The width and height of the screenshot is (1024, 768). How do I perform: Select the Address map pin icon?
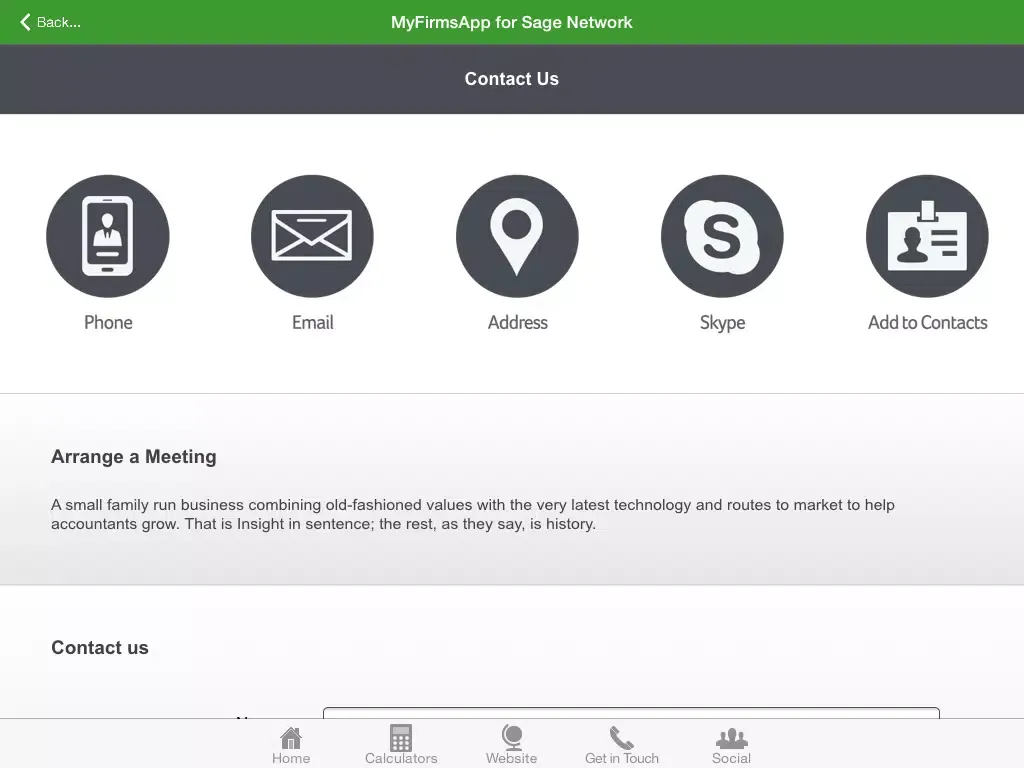517,236
